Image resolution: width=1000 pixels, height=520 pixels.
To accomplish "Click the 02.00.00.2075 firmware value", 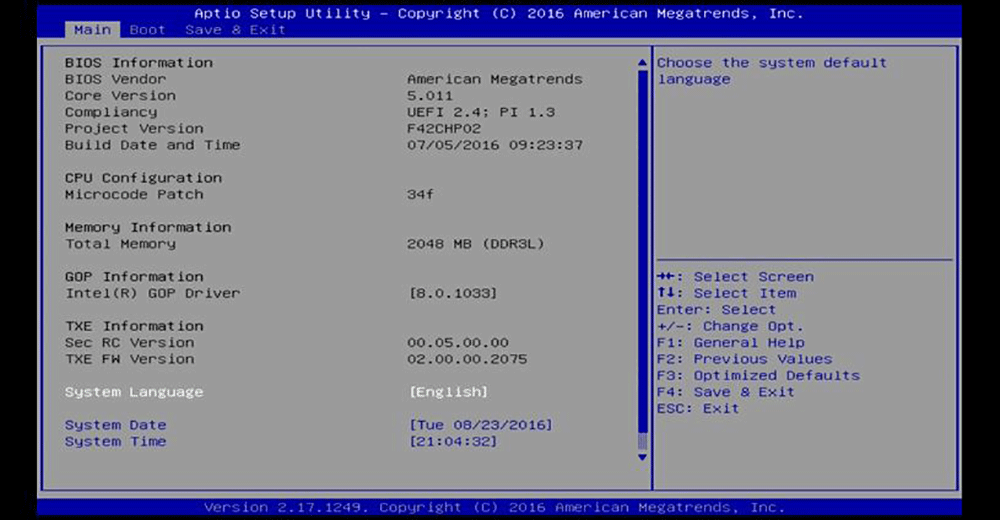I will tap(467, 359).
